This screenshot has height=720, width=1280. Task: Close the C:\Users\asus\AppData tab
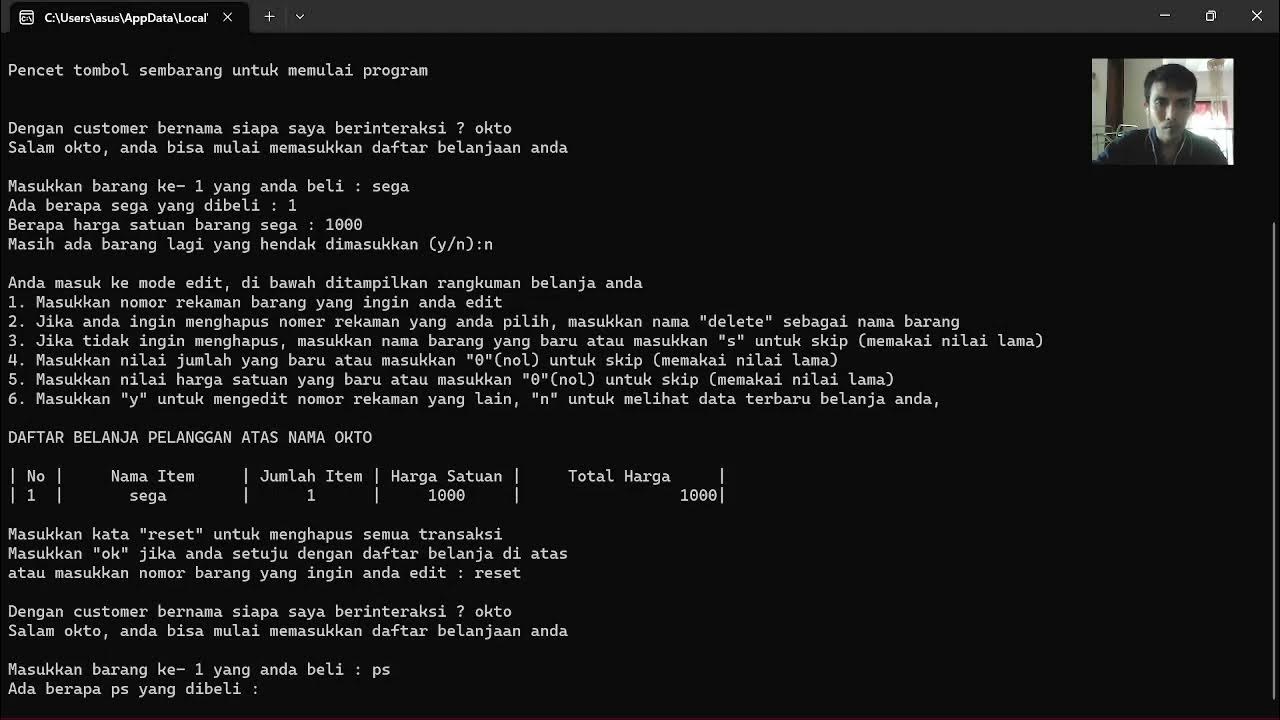(228, 17)
